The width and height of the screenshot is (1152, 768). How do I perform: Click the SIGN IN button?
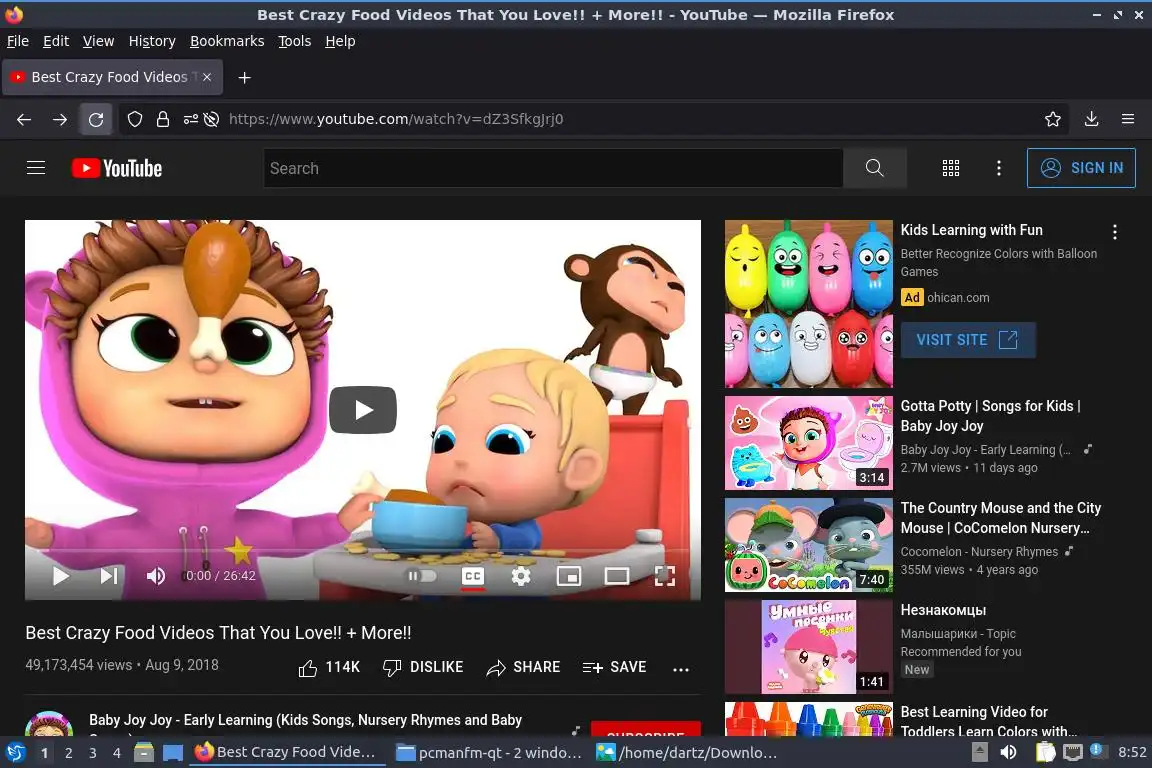1081,168
